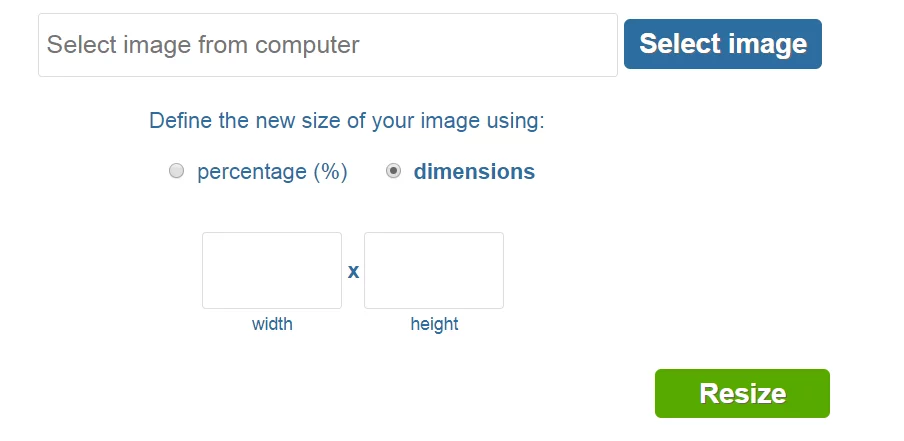Focus the width input box
The width and height of the screenshot is (904, 441).
[x=272, y=270]
